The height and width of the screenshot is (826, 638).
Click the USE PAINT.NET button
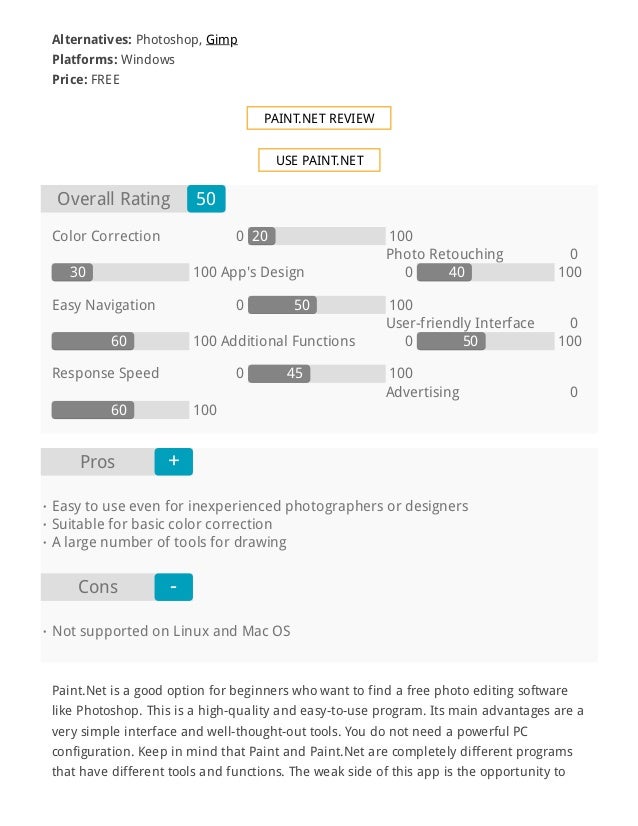tap(319, 160)
